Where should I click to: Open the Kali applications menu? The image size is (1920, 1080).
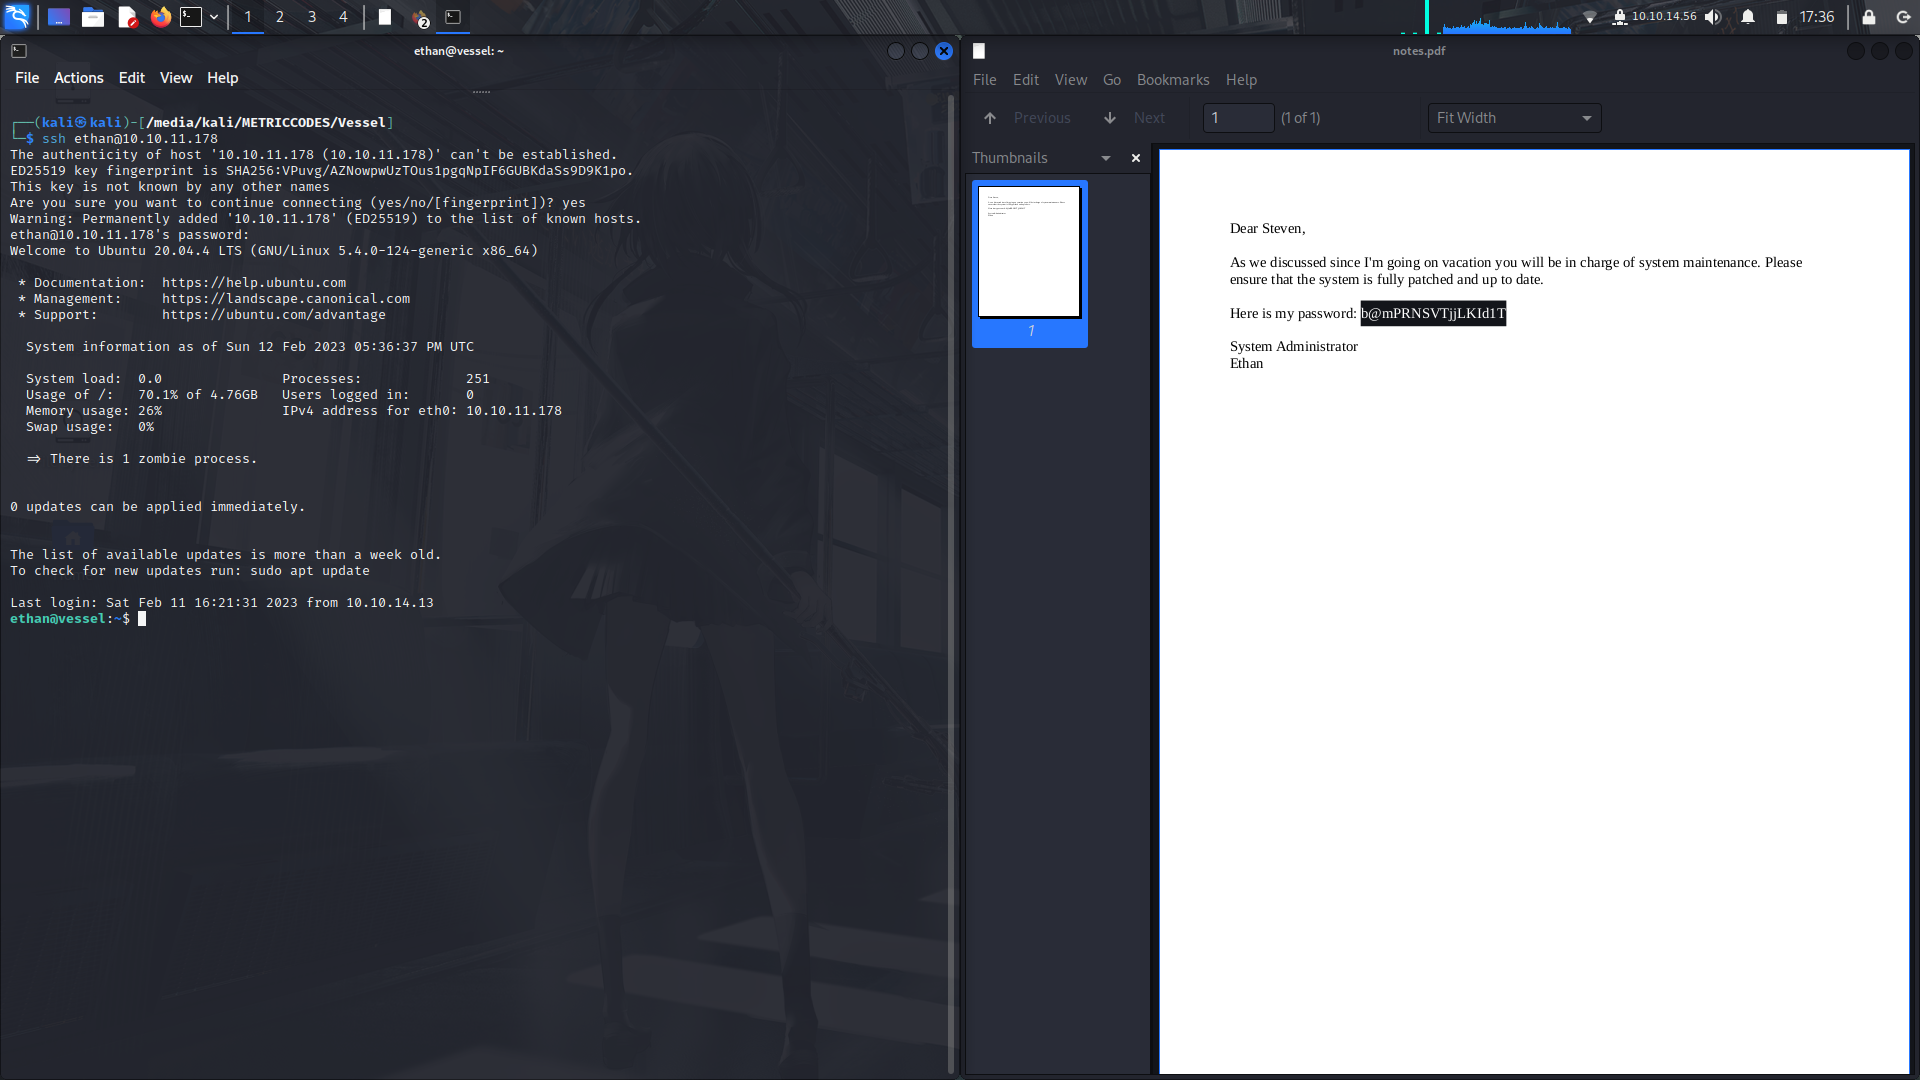[16, 16]
